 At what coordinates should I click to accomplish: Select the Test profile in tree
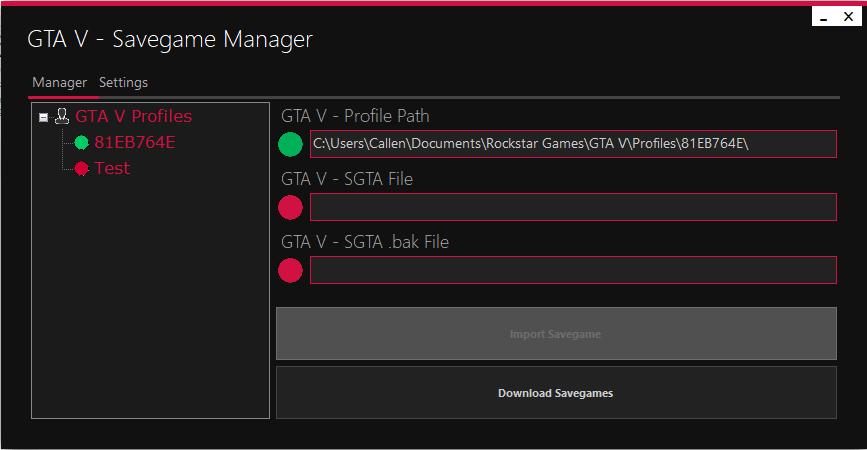[112, 168]
